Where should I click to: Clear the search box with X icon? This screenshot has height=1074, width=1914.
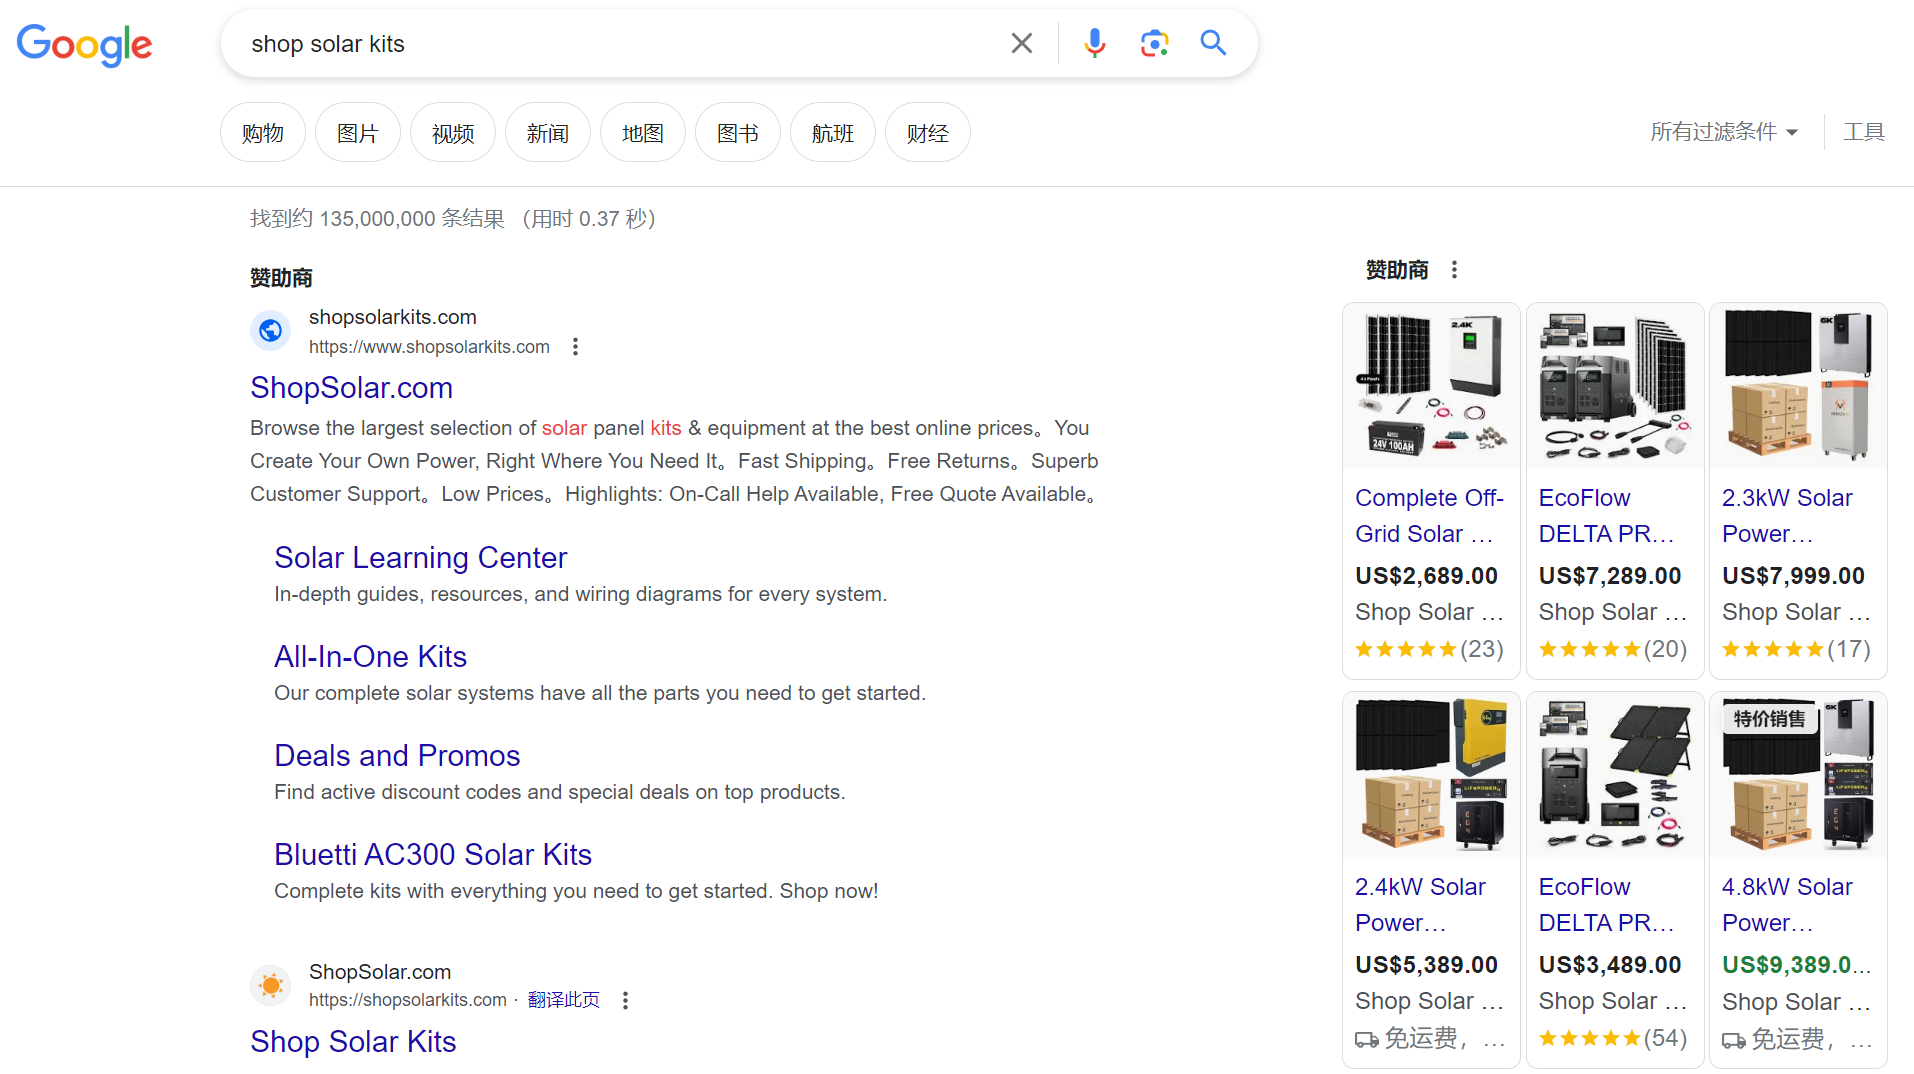[1021, 43]
